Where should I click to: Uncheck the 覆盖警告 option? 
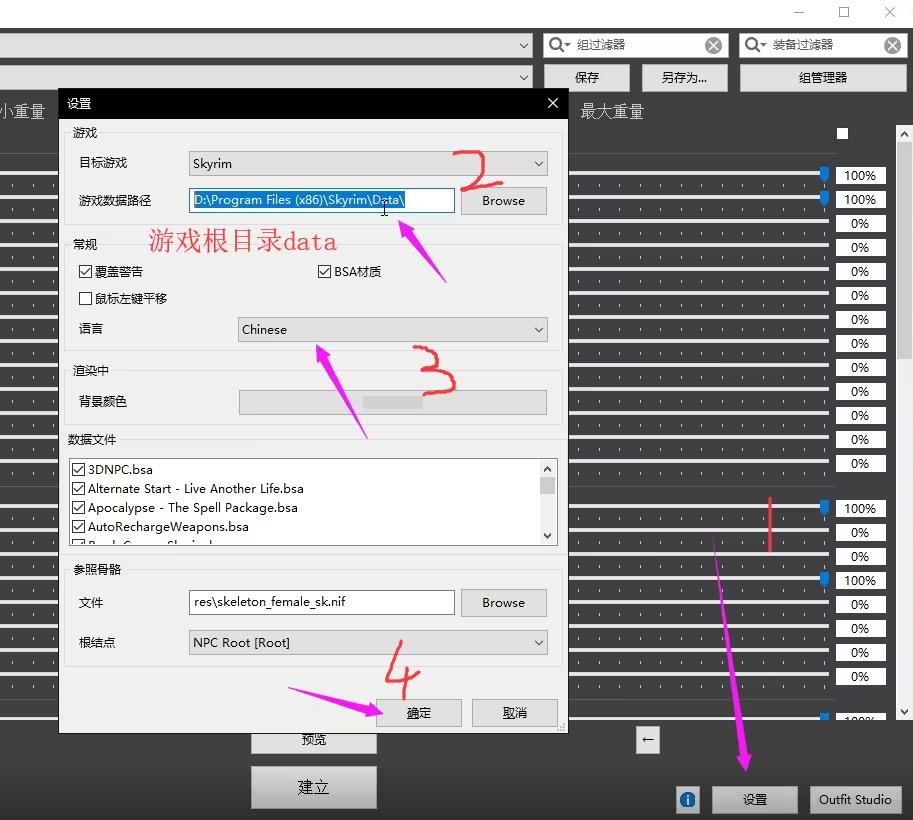[86, 271]
